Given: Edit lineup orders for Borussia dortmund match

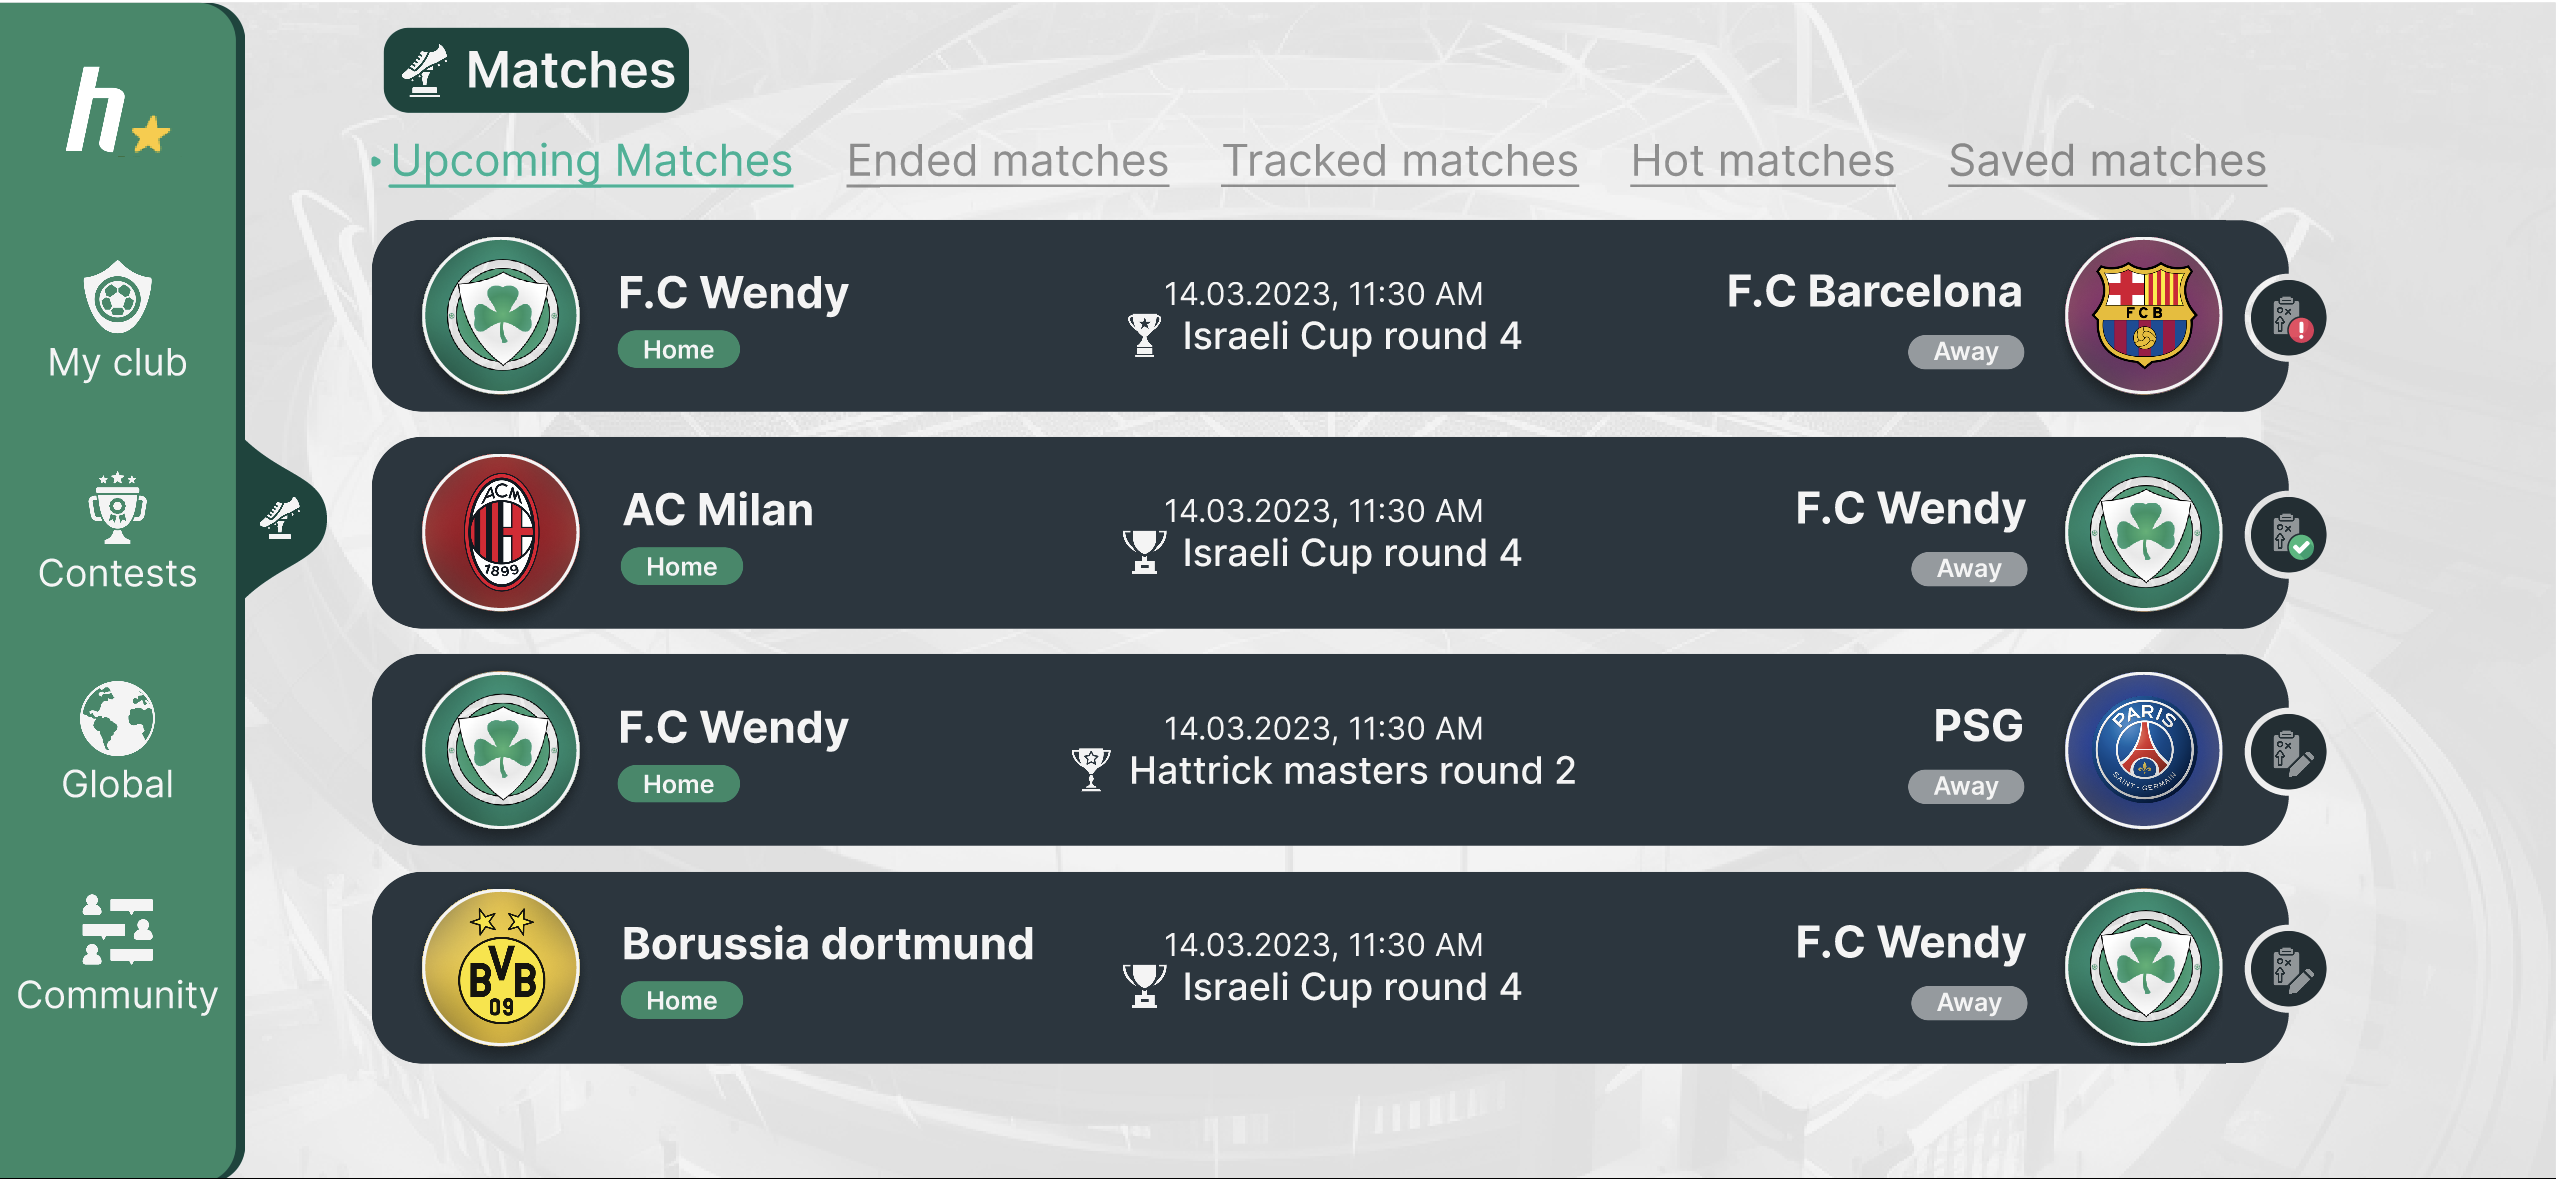Looking at the screenshot, I should point(2287,969).
